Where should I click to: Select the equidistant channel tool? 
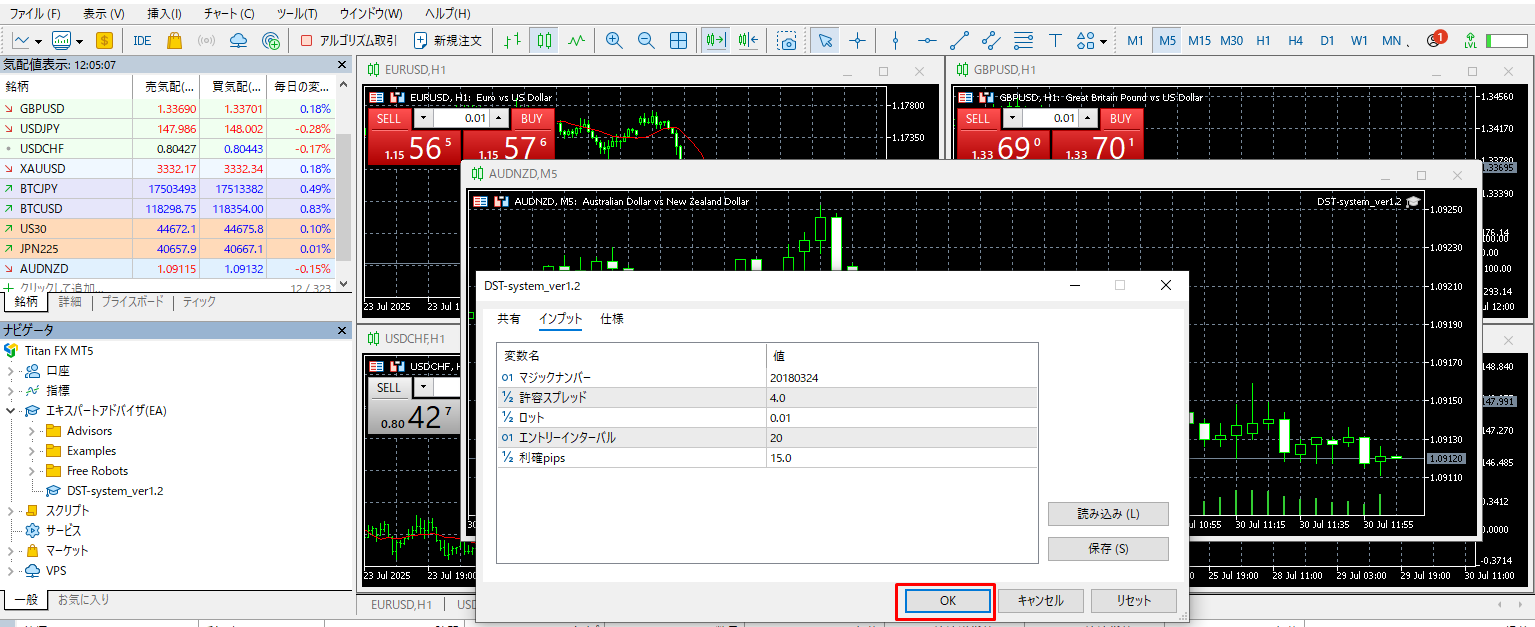coord(991,41)
